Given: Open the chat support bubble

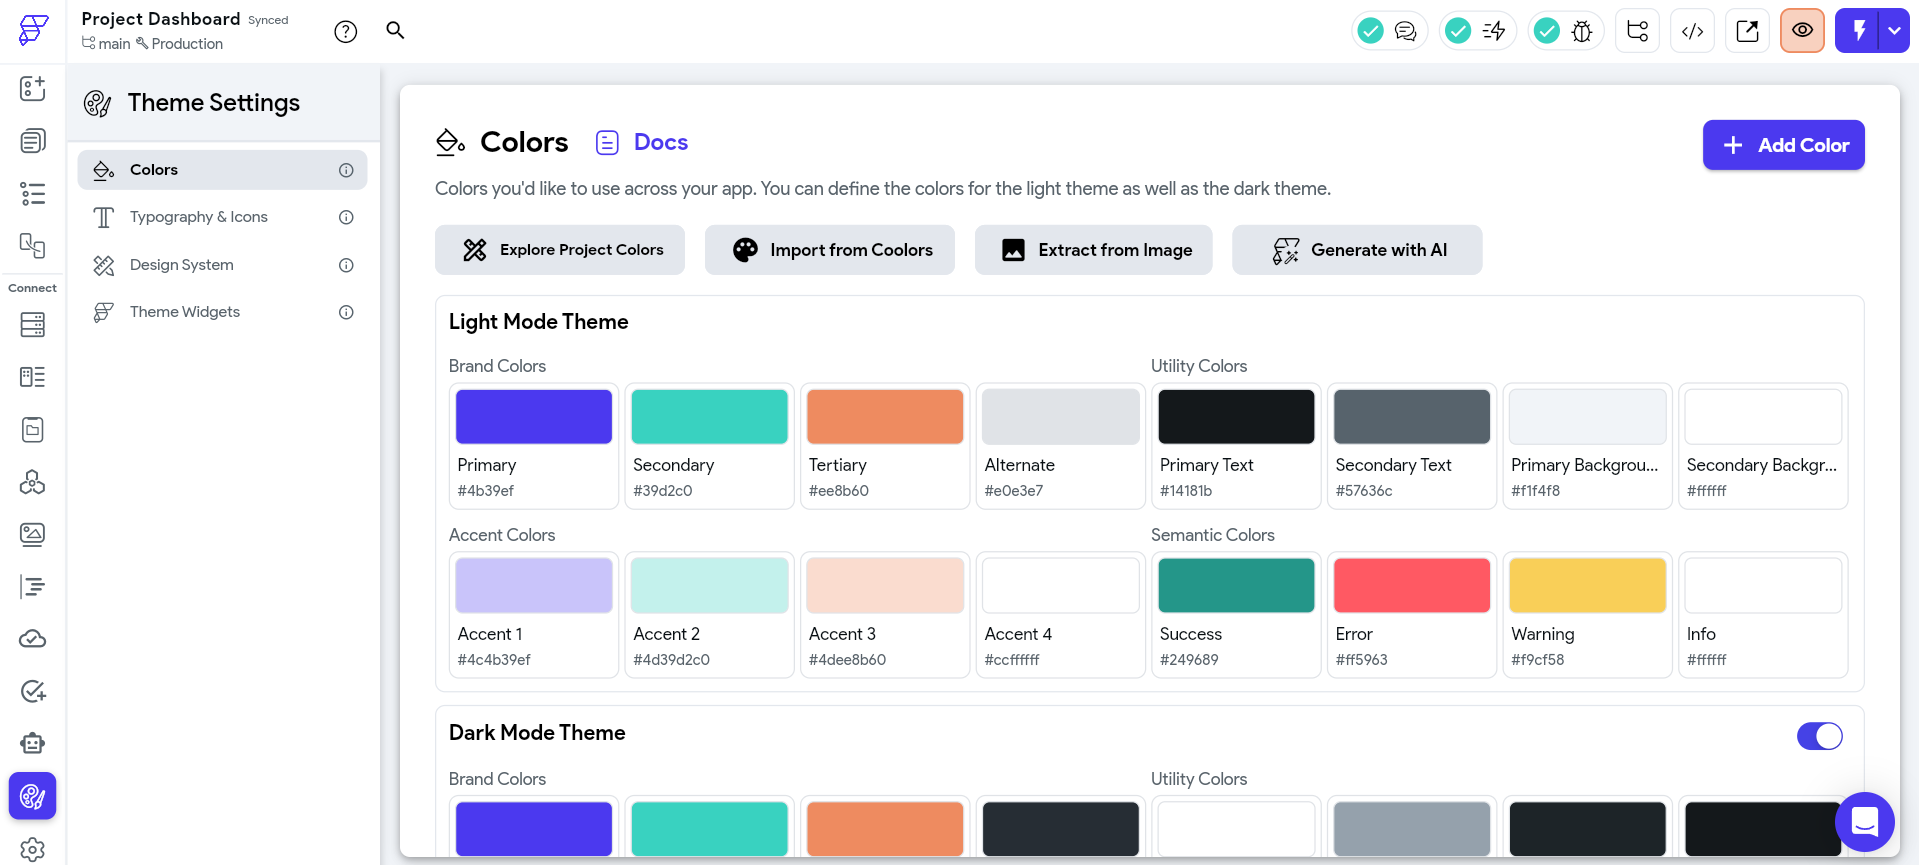Looking at the screenshot, I should (x=1864, y=822).
